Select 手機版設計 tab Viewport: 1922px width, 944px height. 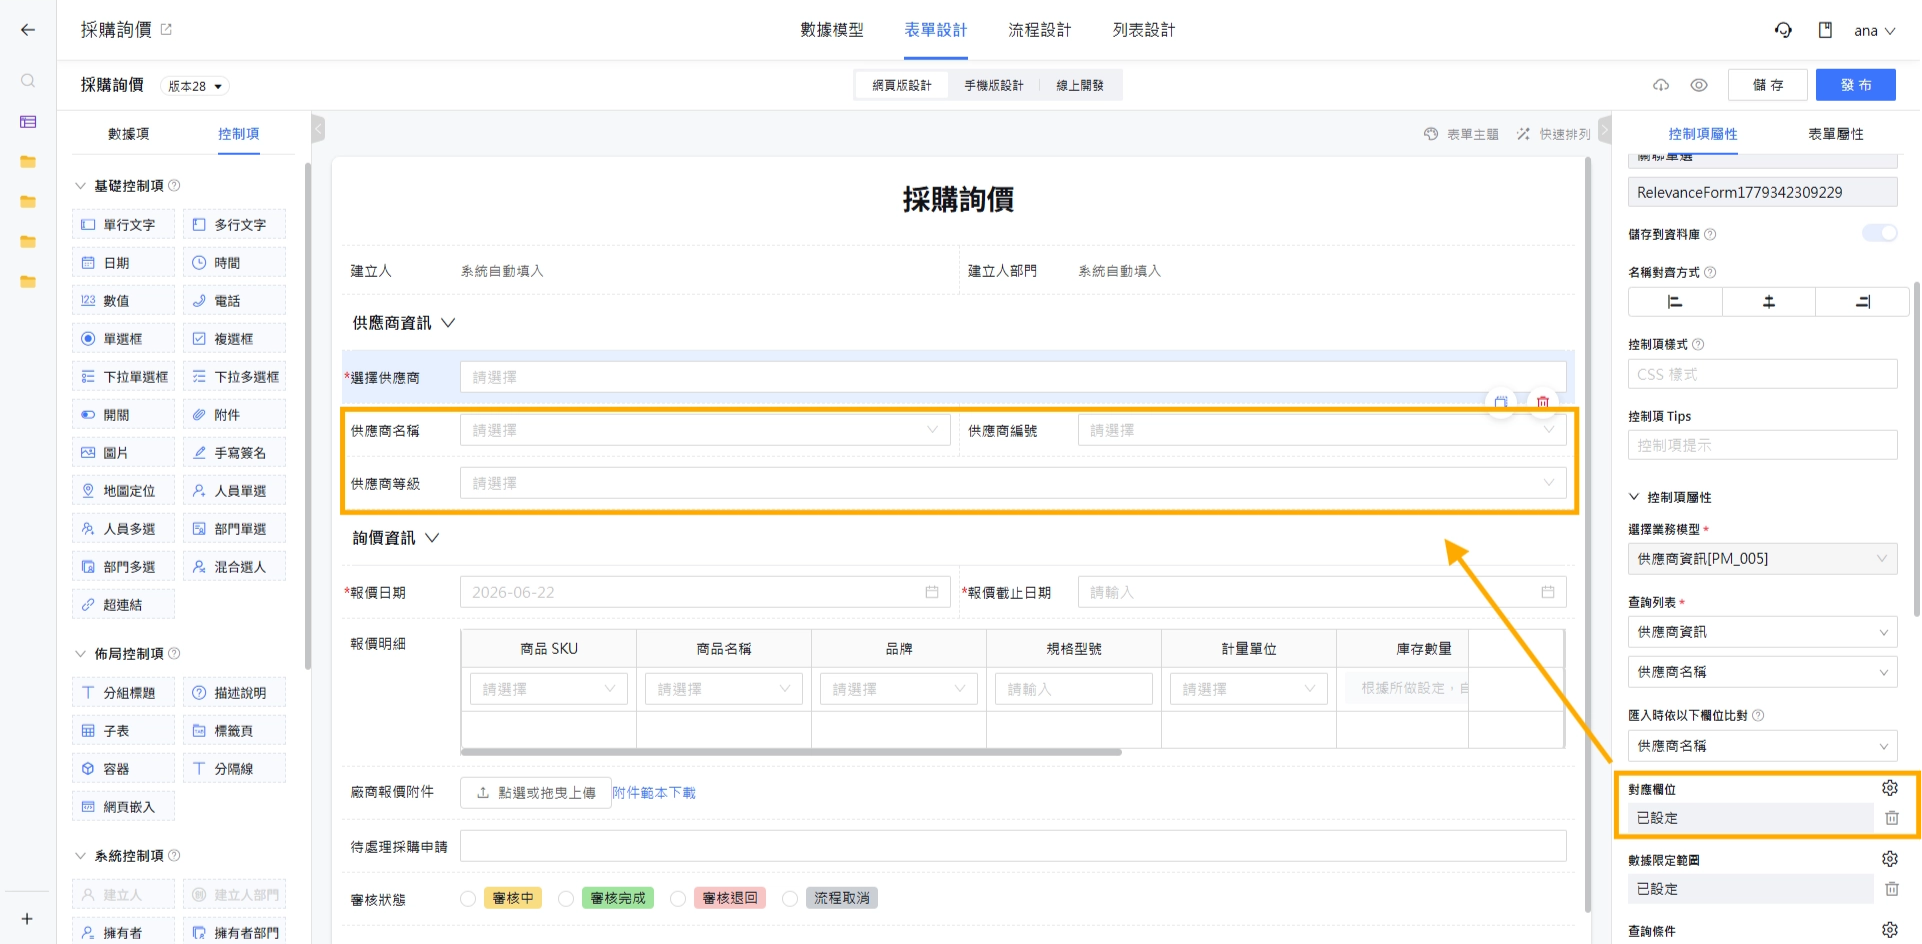click(x=994, y=85)
